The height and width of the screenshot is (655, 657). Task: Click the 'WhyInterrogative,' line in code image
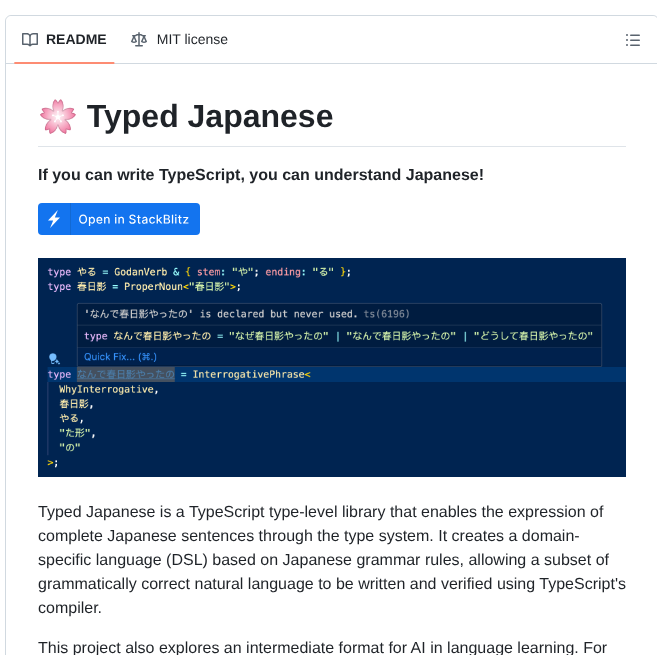[109, 389]
